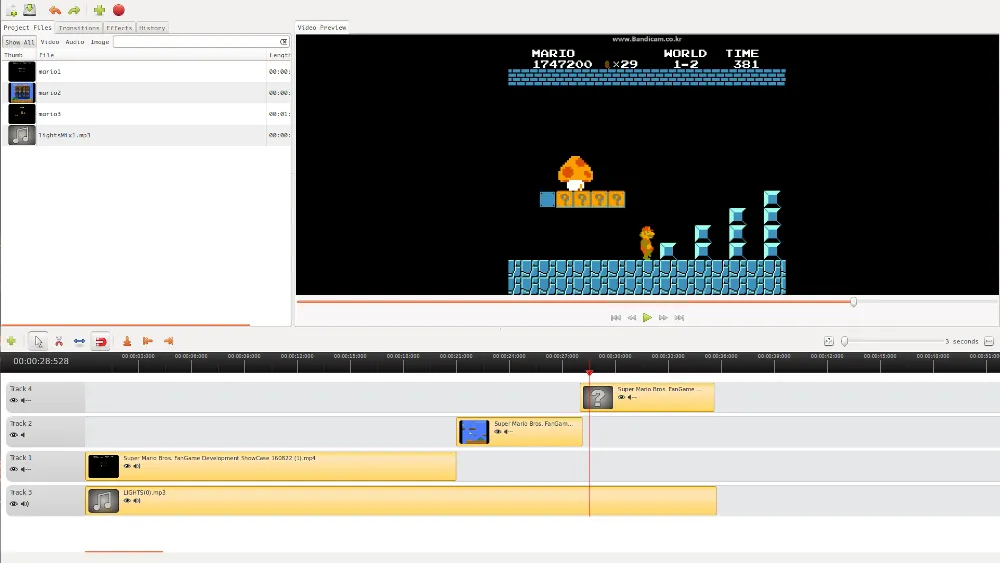Screen dimensions: 1000x563
Task: Export video with the red circle button
Action: [119, 10]
